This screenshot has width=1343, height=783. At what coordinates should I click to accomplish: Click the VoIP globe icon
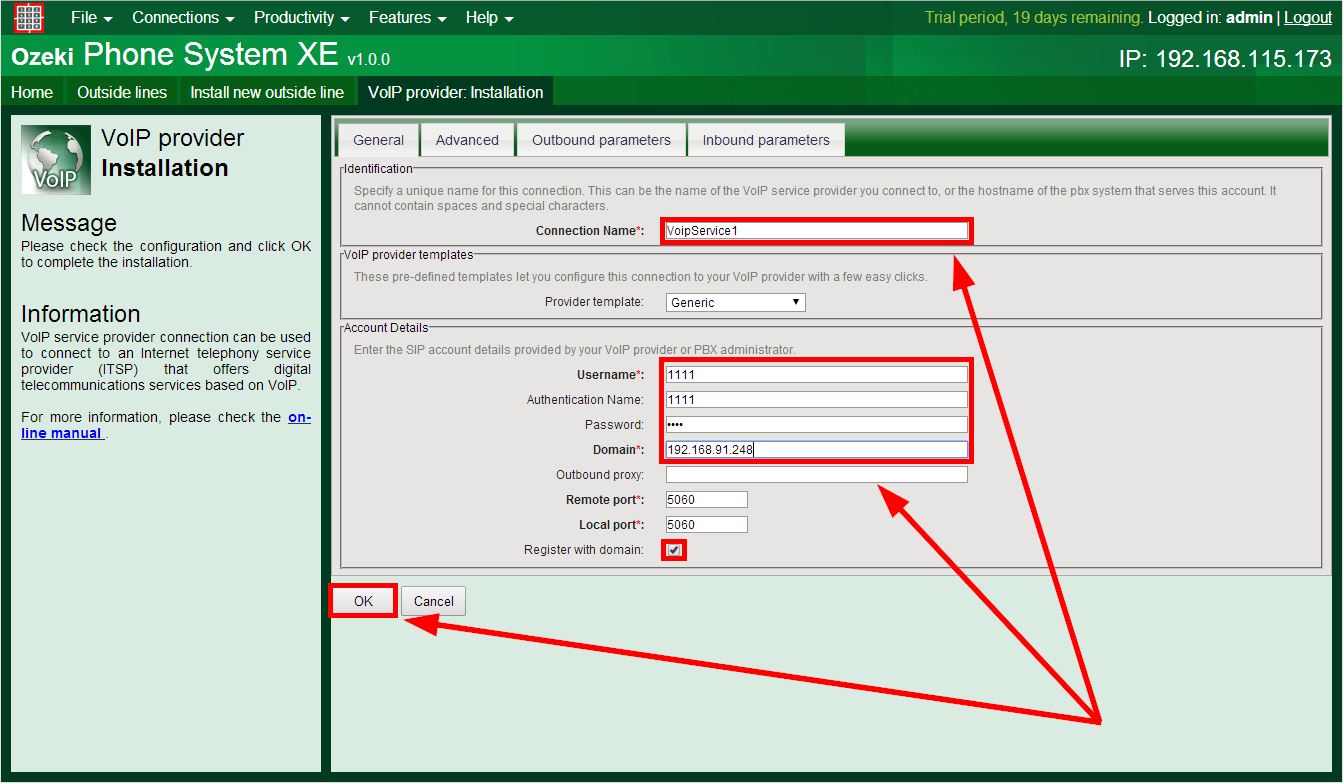[x=56, y=160]
